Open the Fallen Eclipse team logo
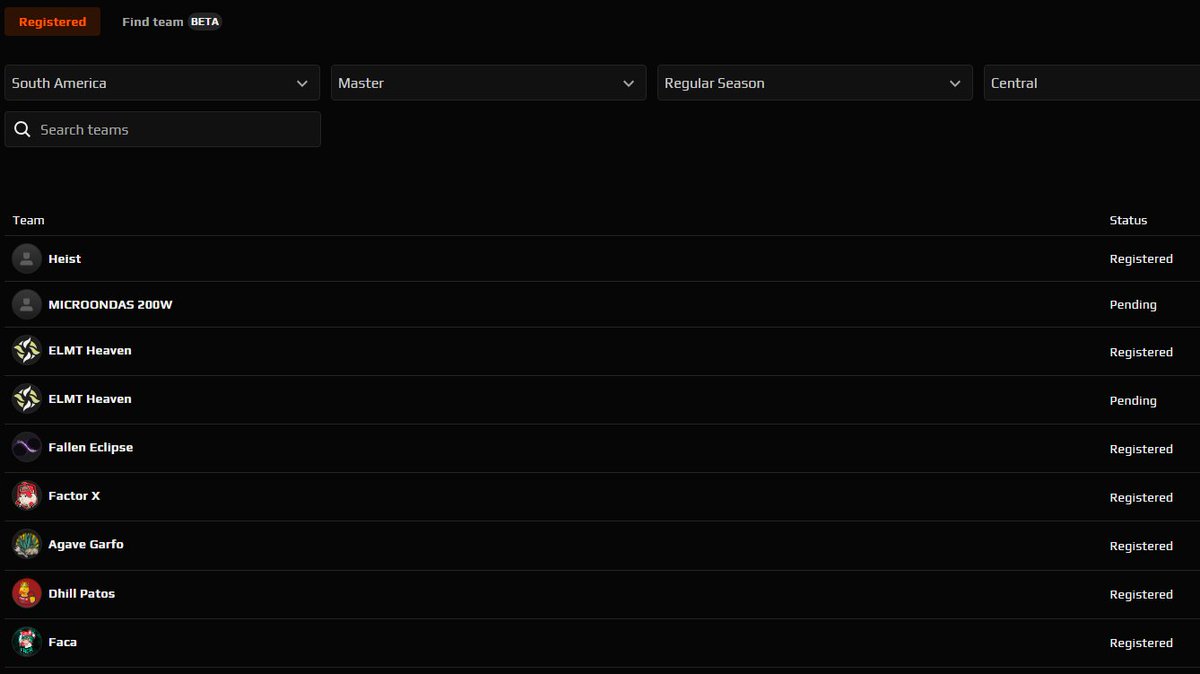The image size is (1200, 674). (27, 448)
